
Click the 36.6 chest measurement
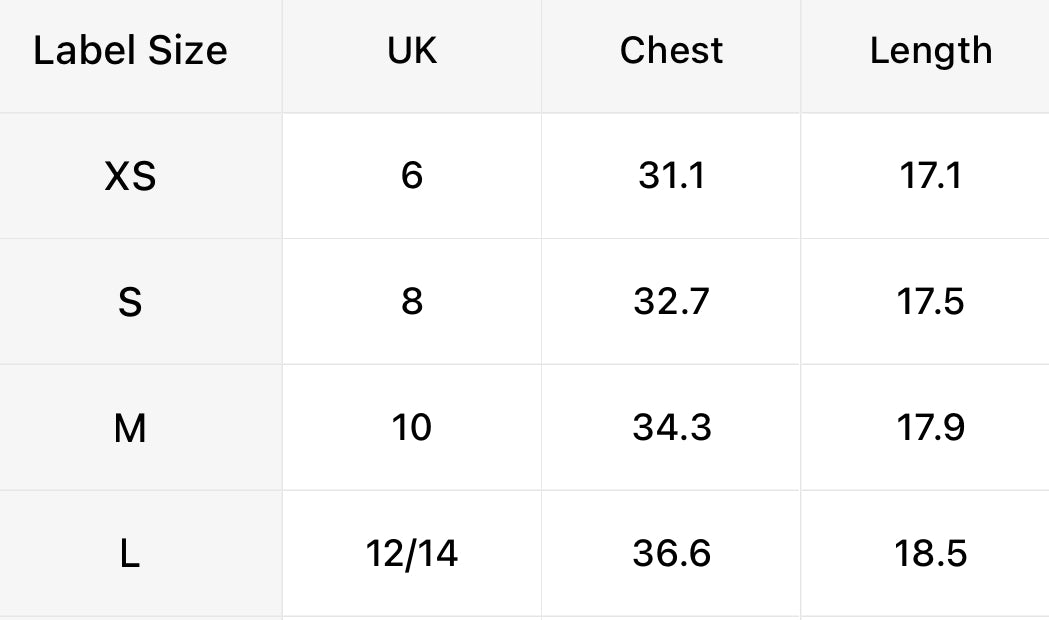pyautogui.click(x=671, y=553)
